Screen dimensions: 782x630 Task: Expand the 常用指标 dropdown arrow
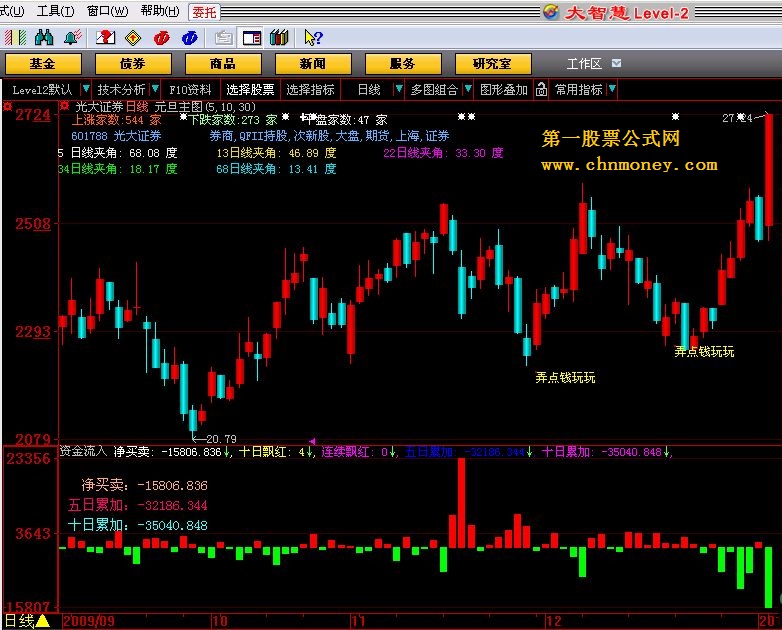point(612,89)
